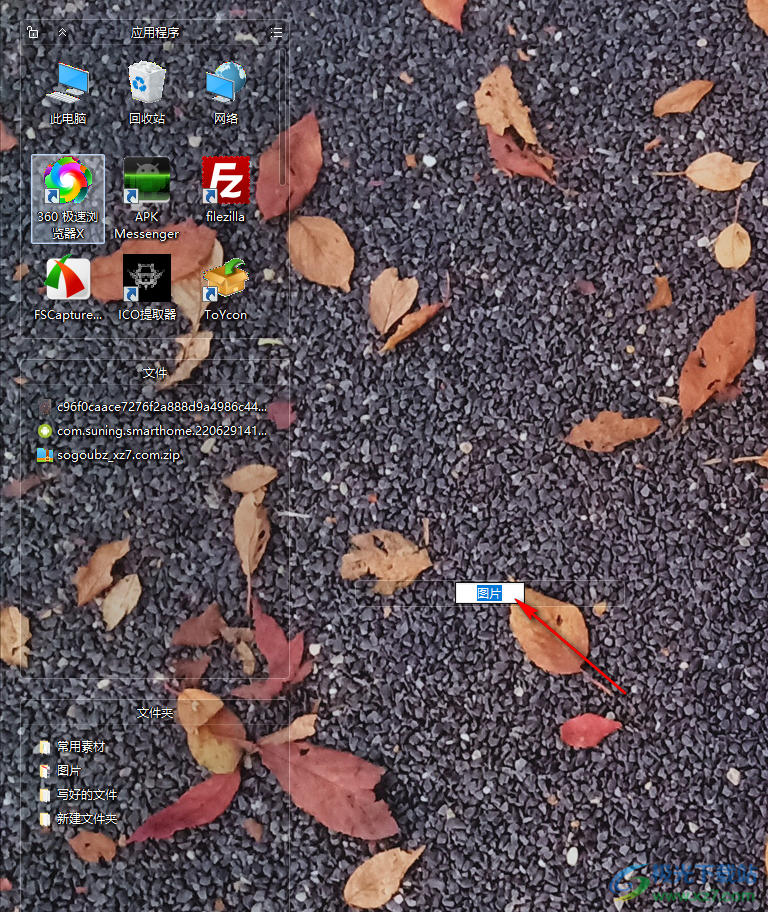Open the 写好的文件 folder
This screenshot has height=912, width=768.
click(x=86, y=795)
